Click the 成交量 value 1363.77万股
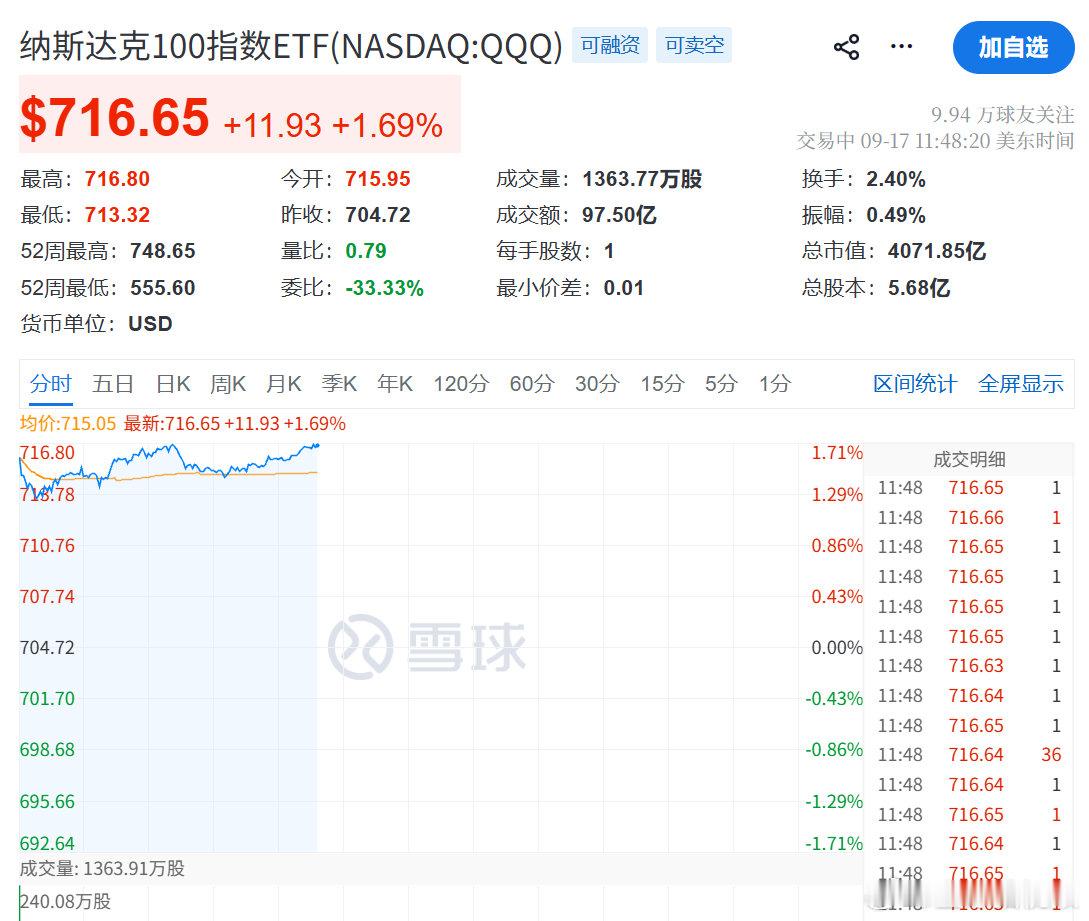Image resolution: width=1089 pixels, height=921 pixels. [x=642, y=179]
